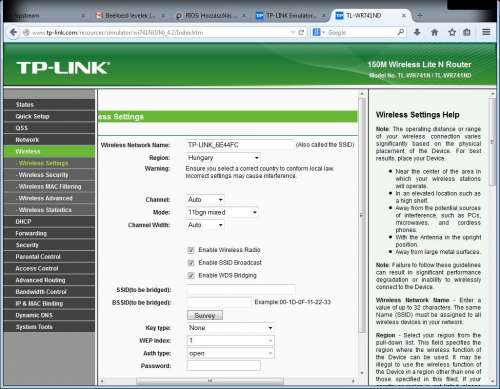Image resolution: width=500 pixels, height=389 pixels.
Task: Toggle Enable SSID Broadcast checkbox
Action: coord(191,263)
